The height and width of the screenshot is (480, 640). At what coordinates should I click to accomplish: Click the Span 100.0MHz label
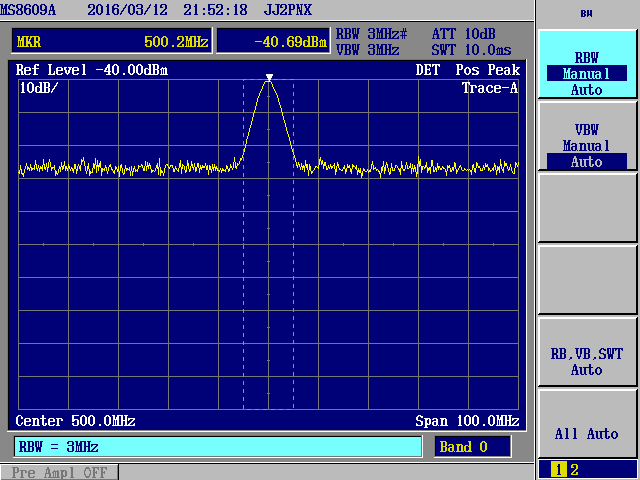[x=467, y=420]
